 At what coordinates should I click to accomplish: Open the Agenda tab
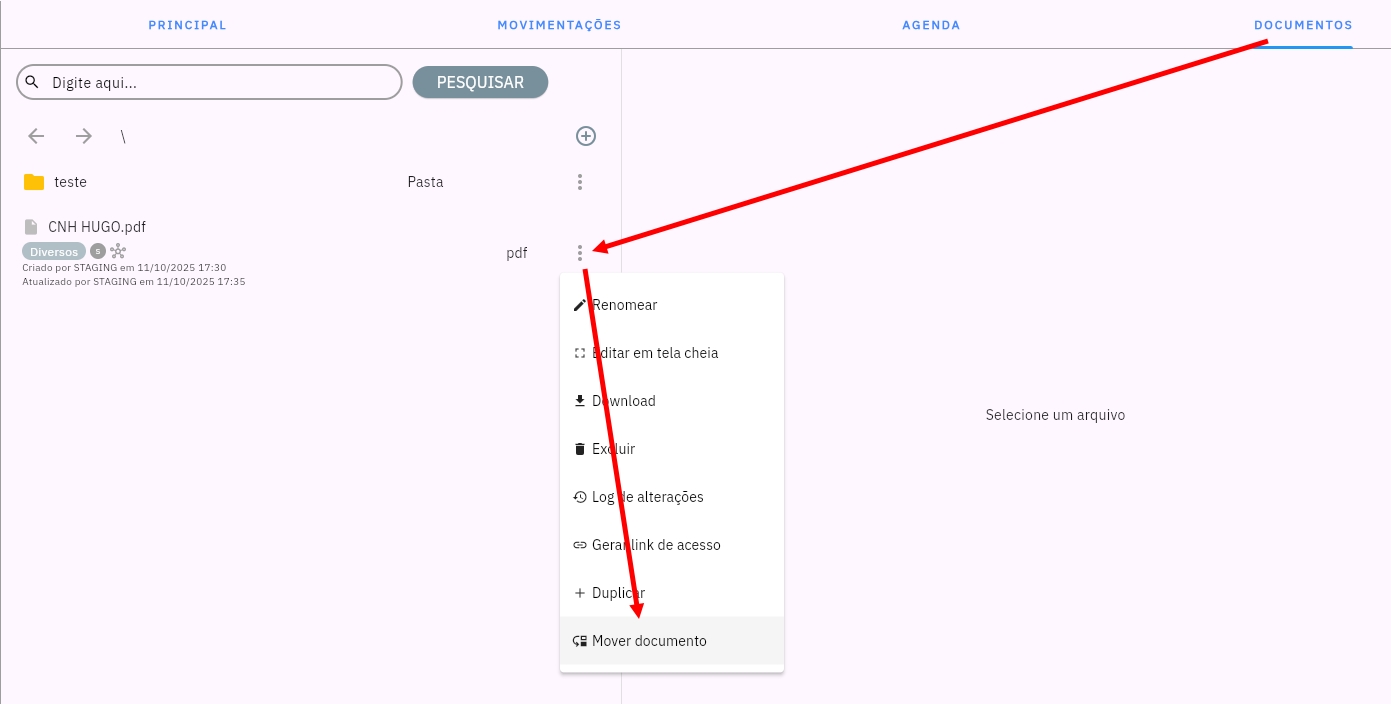pos(931,25)
